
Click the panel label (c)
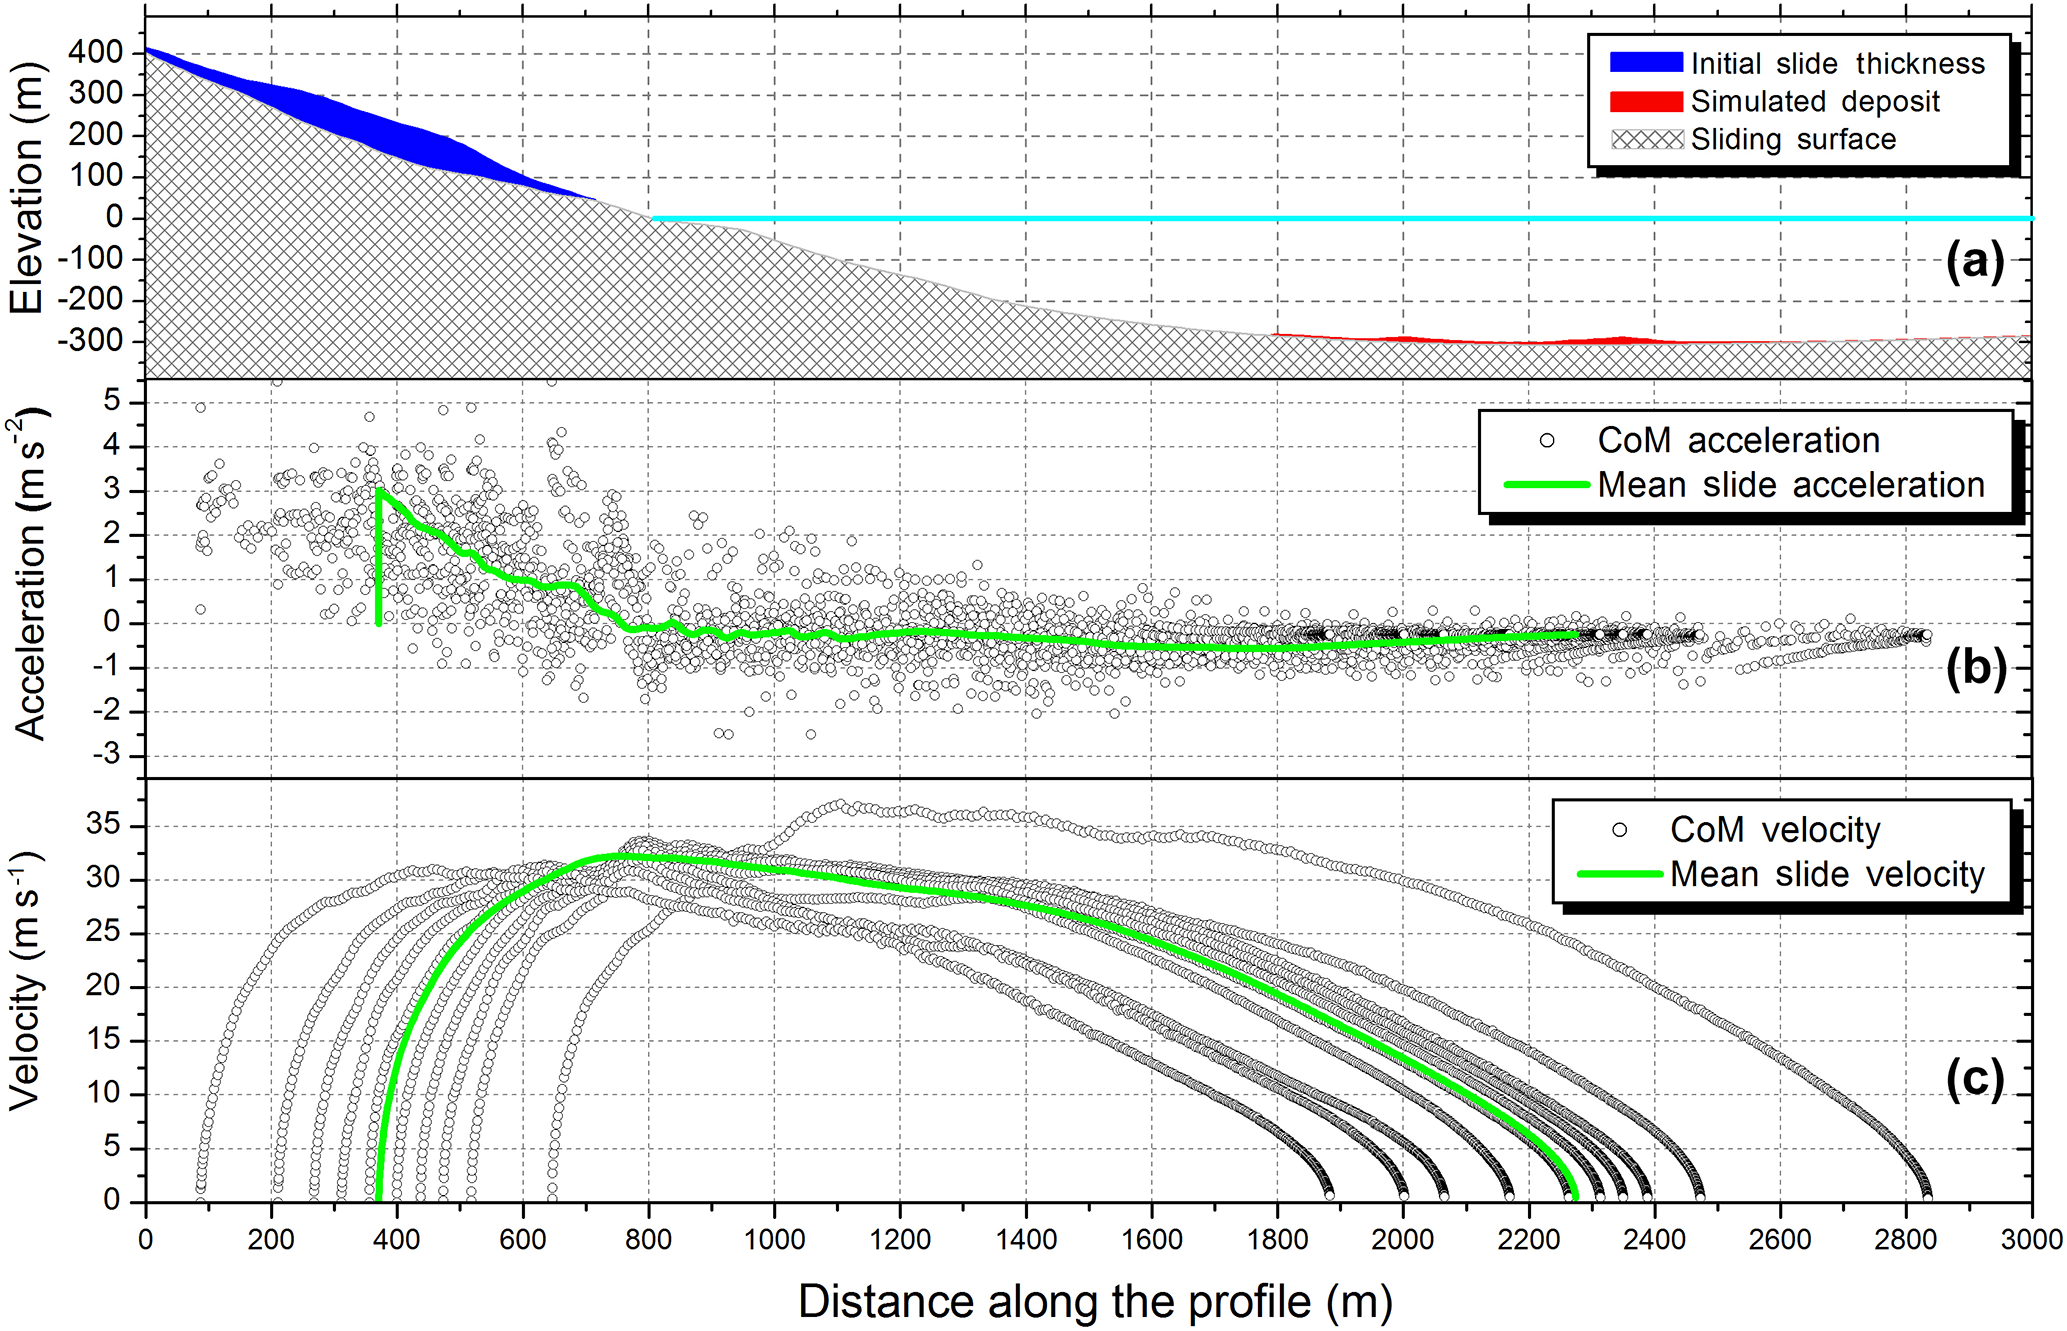(x=1974, y=1079)
